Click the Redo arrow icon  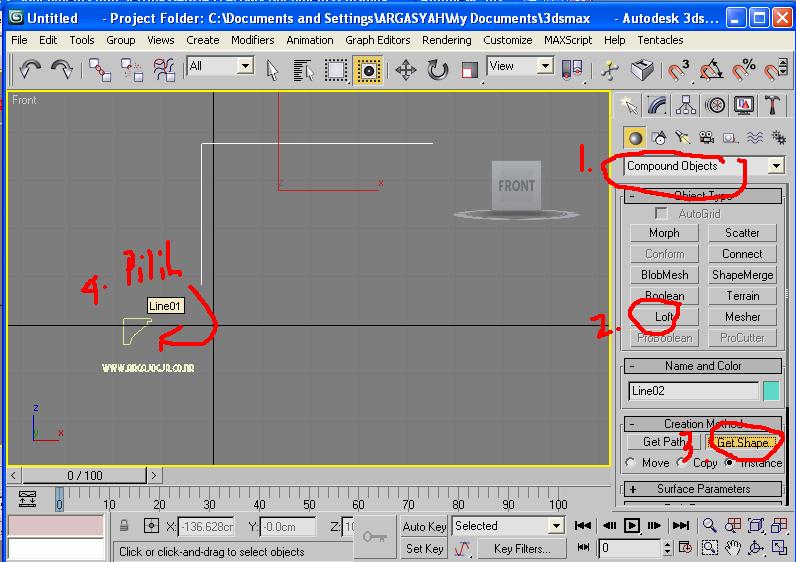point(62,69)
